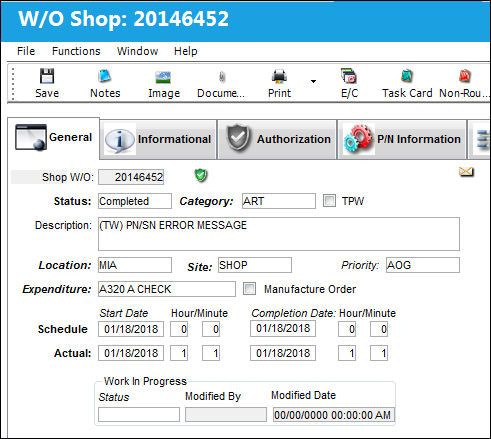Enable the Manufacture Order checkbox
The height and width of the screenshot is (439, 491).
[249, 289]
